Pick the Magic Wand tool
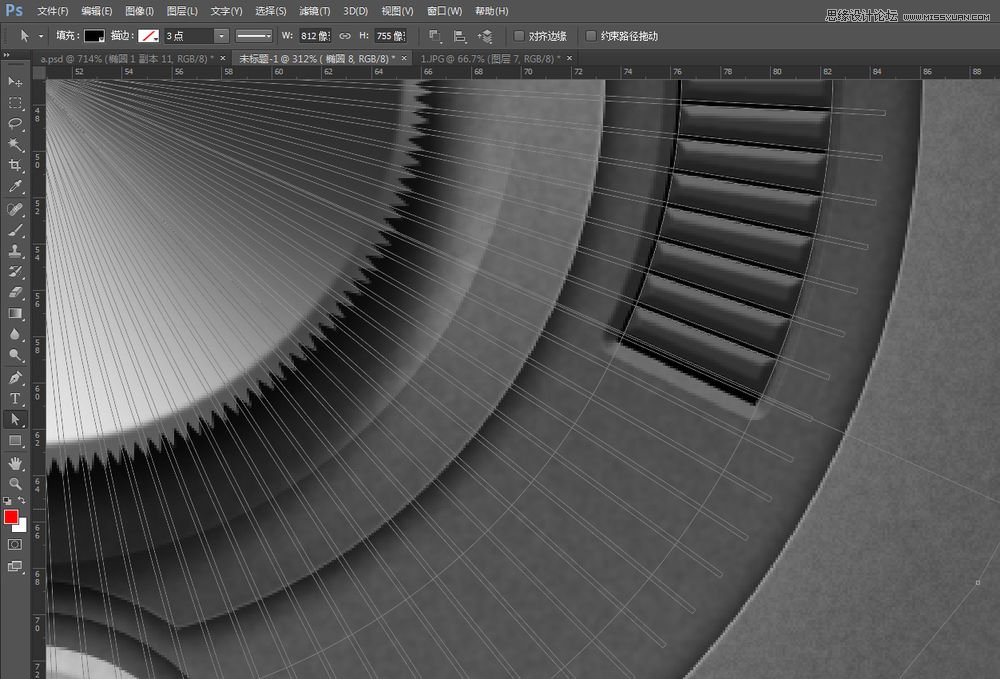This screenshot has width=1000, height=679. tap(15, 144)
